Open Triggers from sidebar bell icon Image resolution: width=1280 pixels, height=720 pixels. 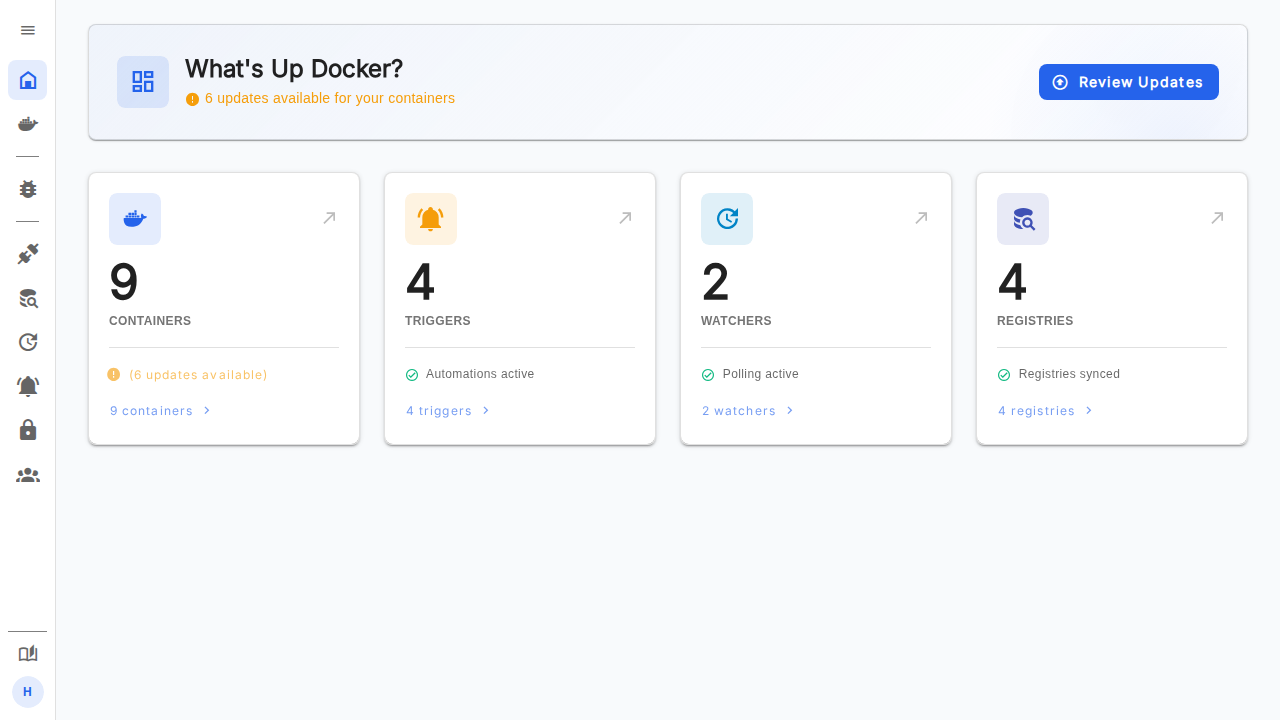click(28, 386)
